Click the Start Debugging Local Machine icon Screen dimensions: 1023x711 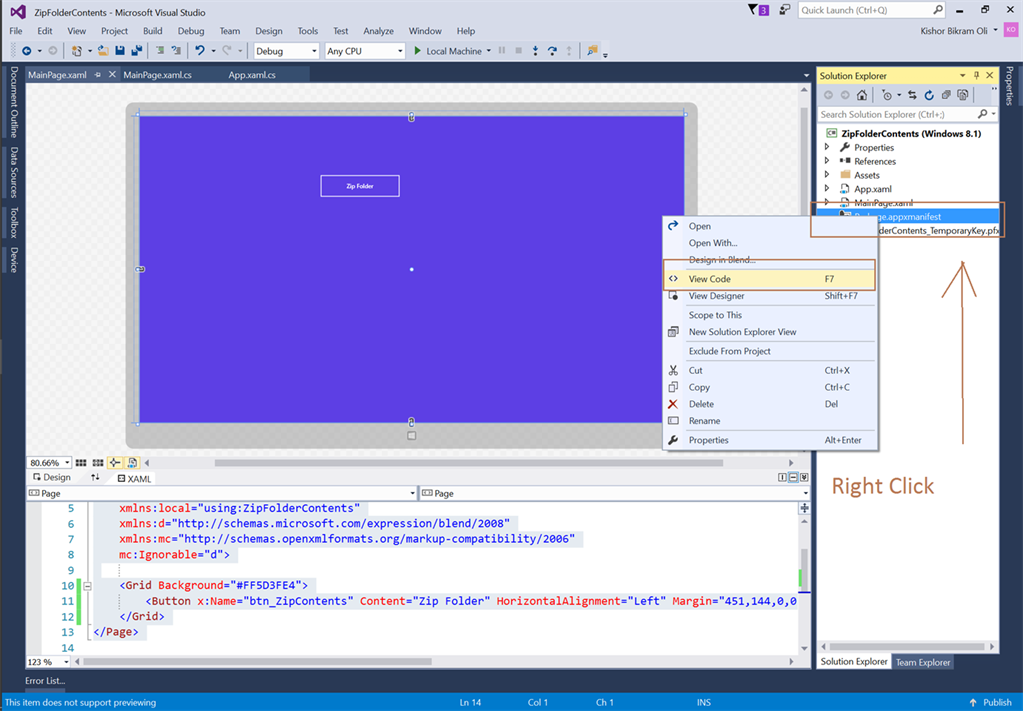click(x=419, y=50)
